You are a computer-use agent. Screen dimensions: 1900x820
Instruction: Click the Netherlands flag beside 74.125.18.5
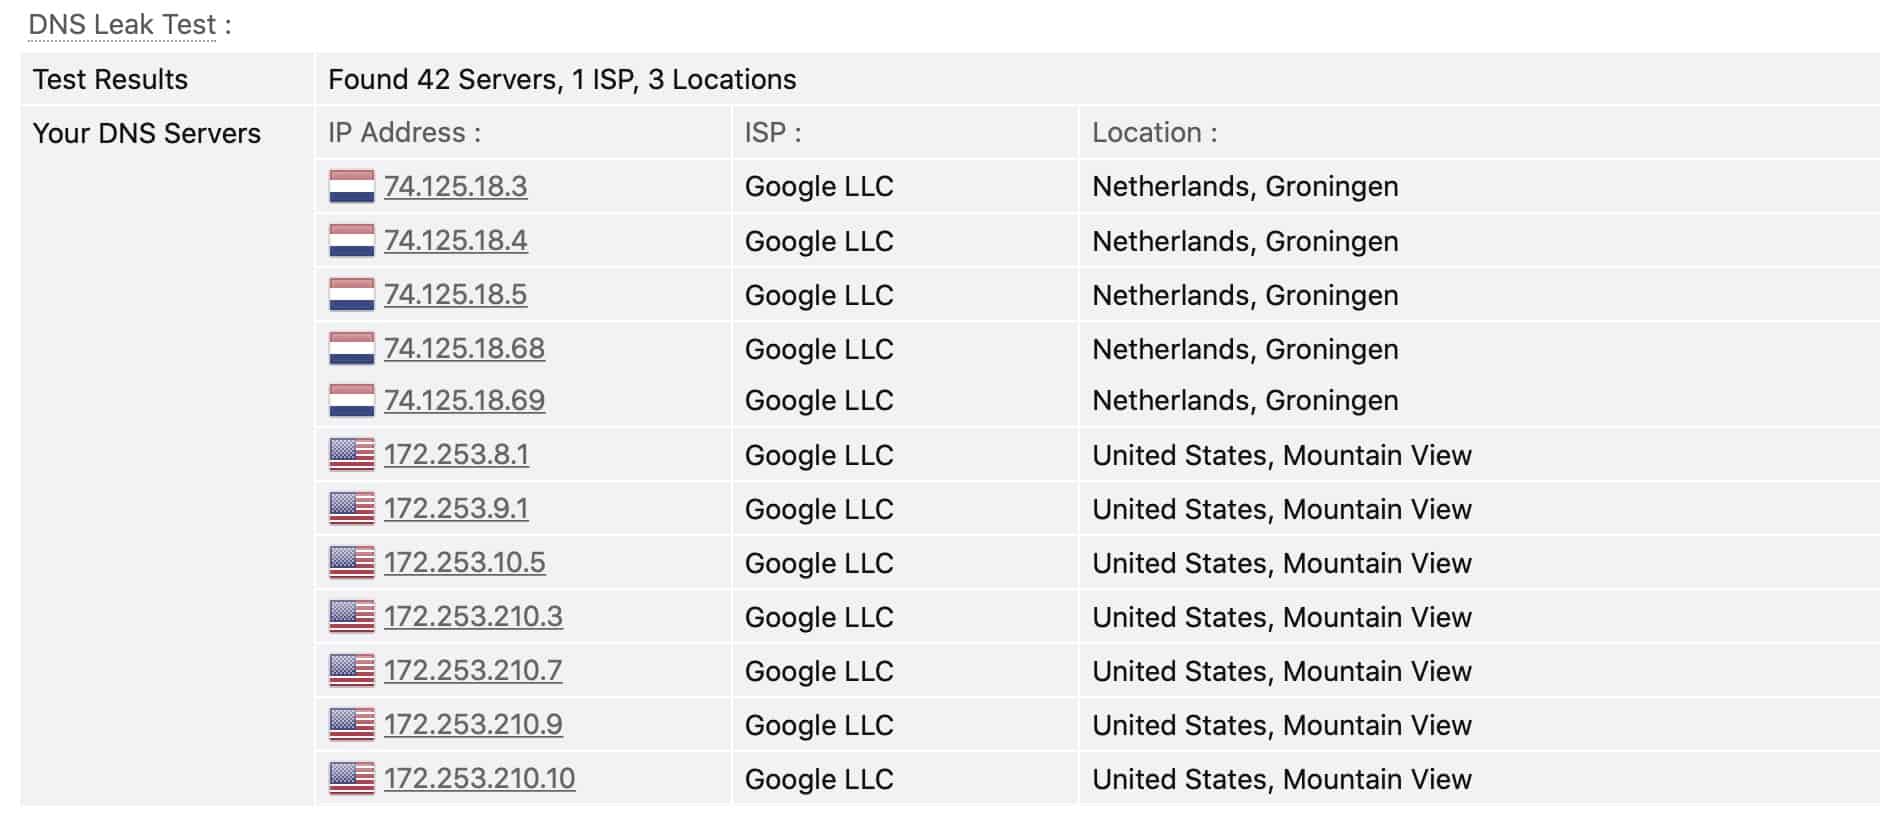351,294
